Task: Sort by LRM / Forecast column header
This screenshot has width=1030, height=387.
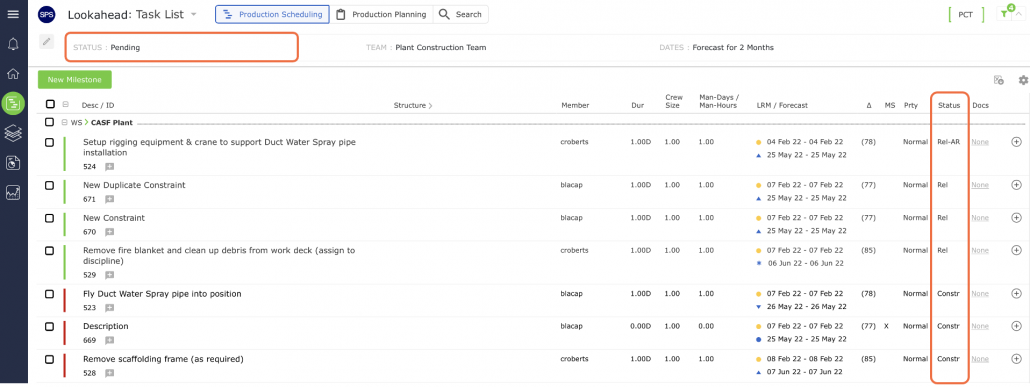Action: (x=782, y=105)
